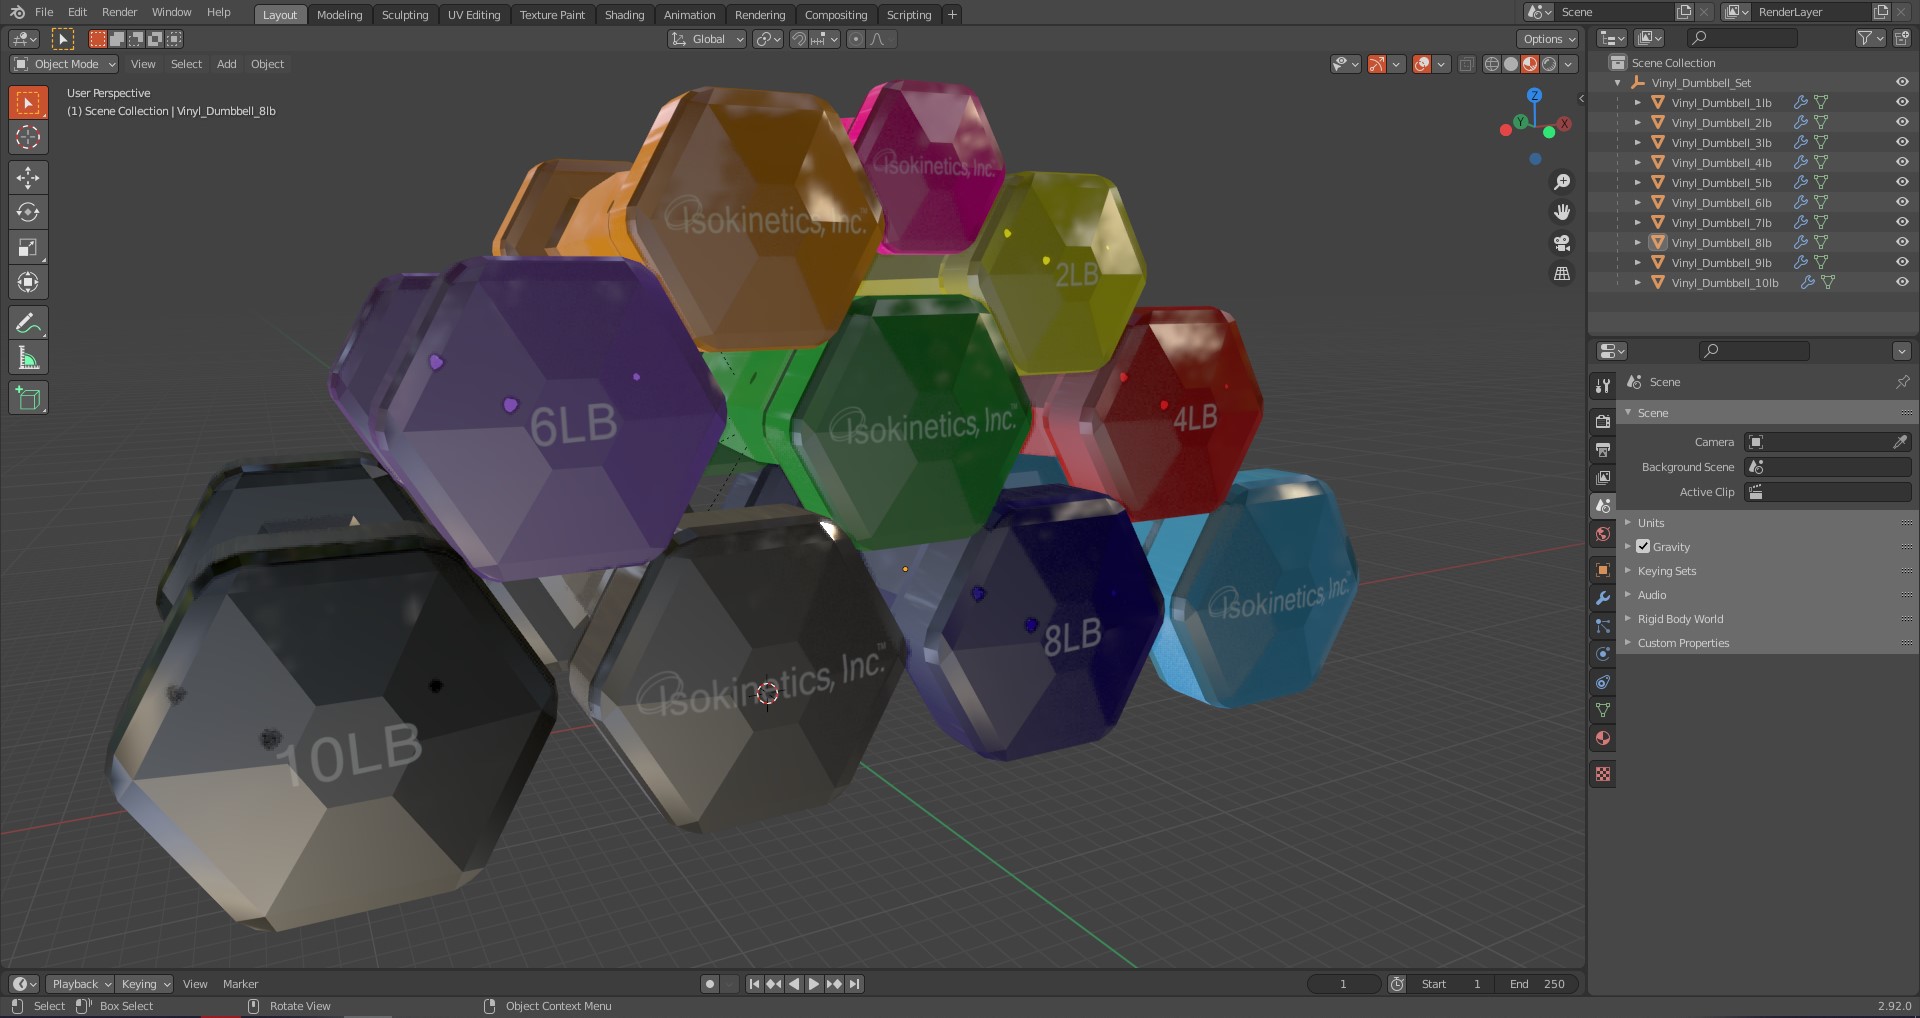Expand Vinyl_Dumbbell_2lb tree item
The image size is (1920, 1018).
pos(1637,122)
